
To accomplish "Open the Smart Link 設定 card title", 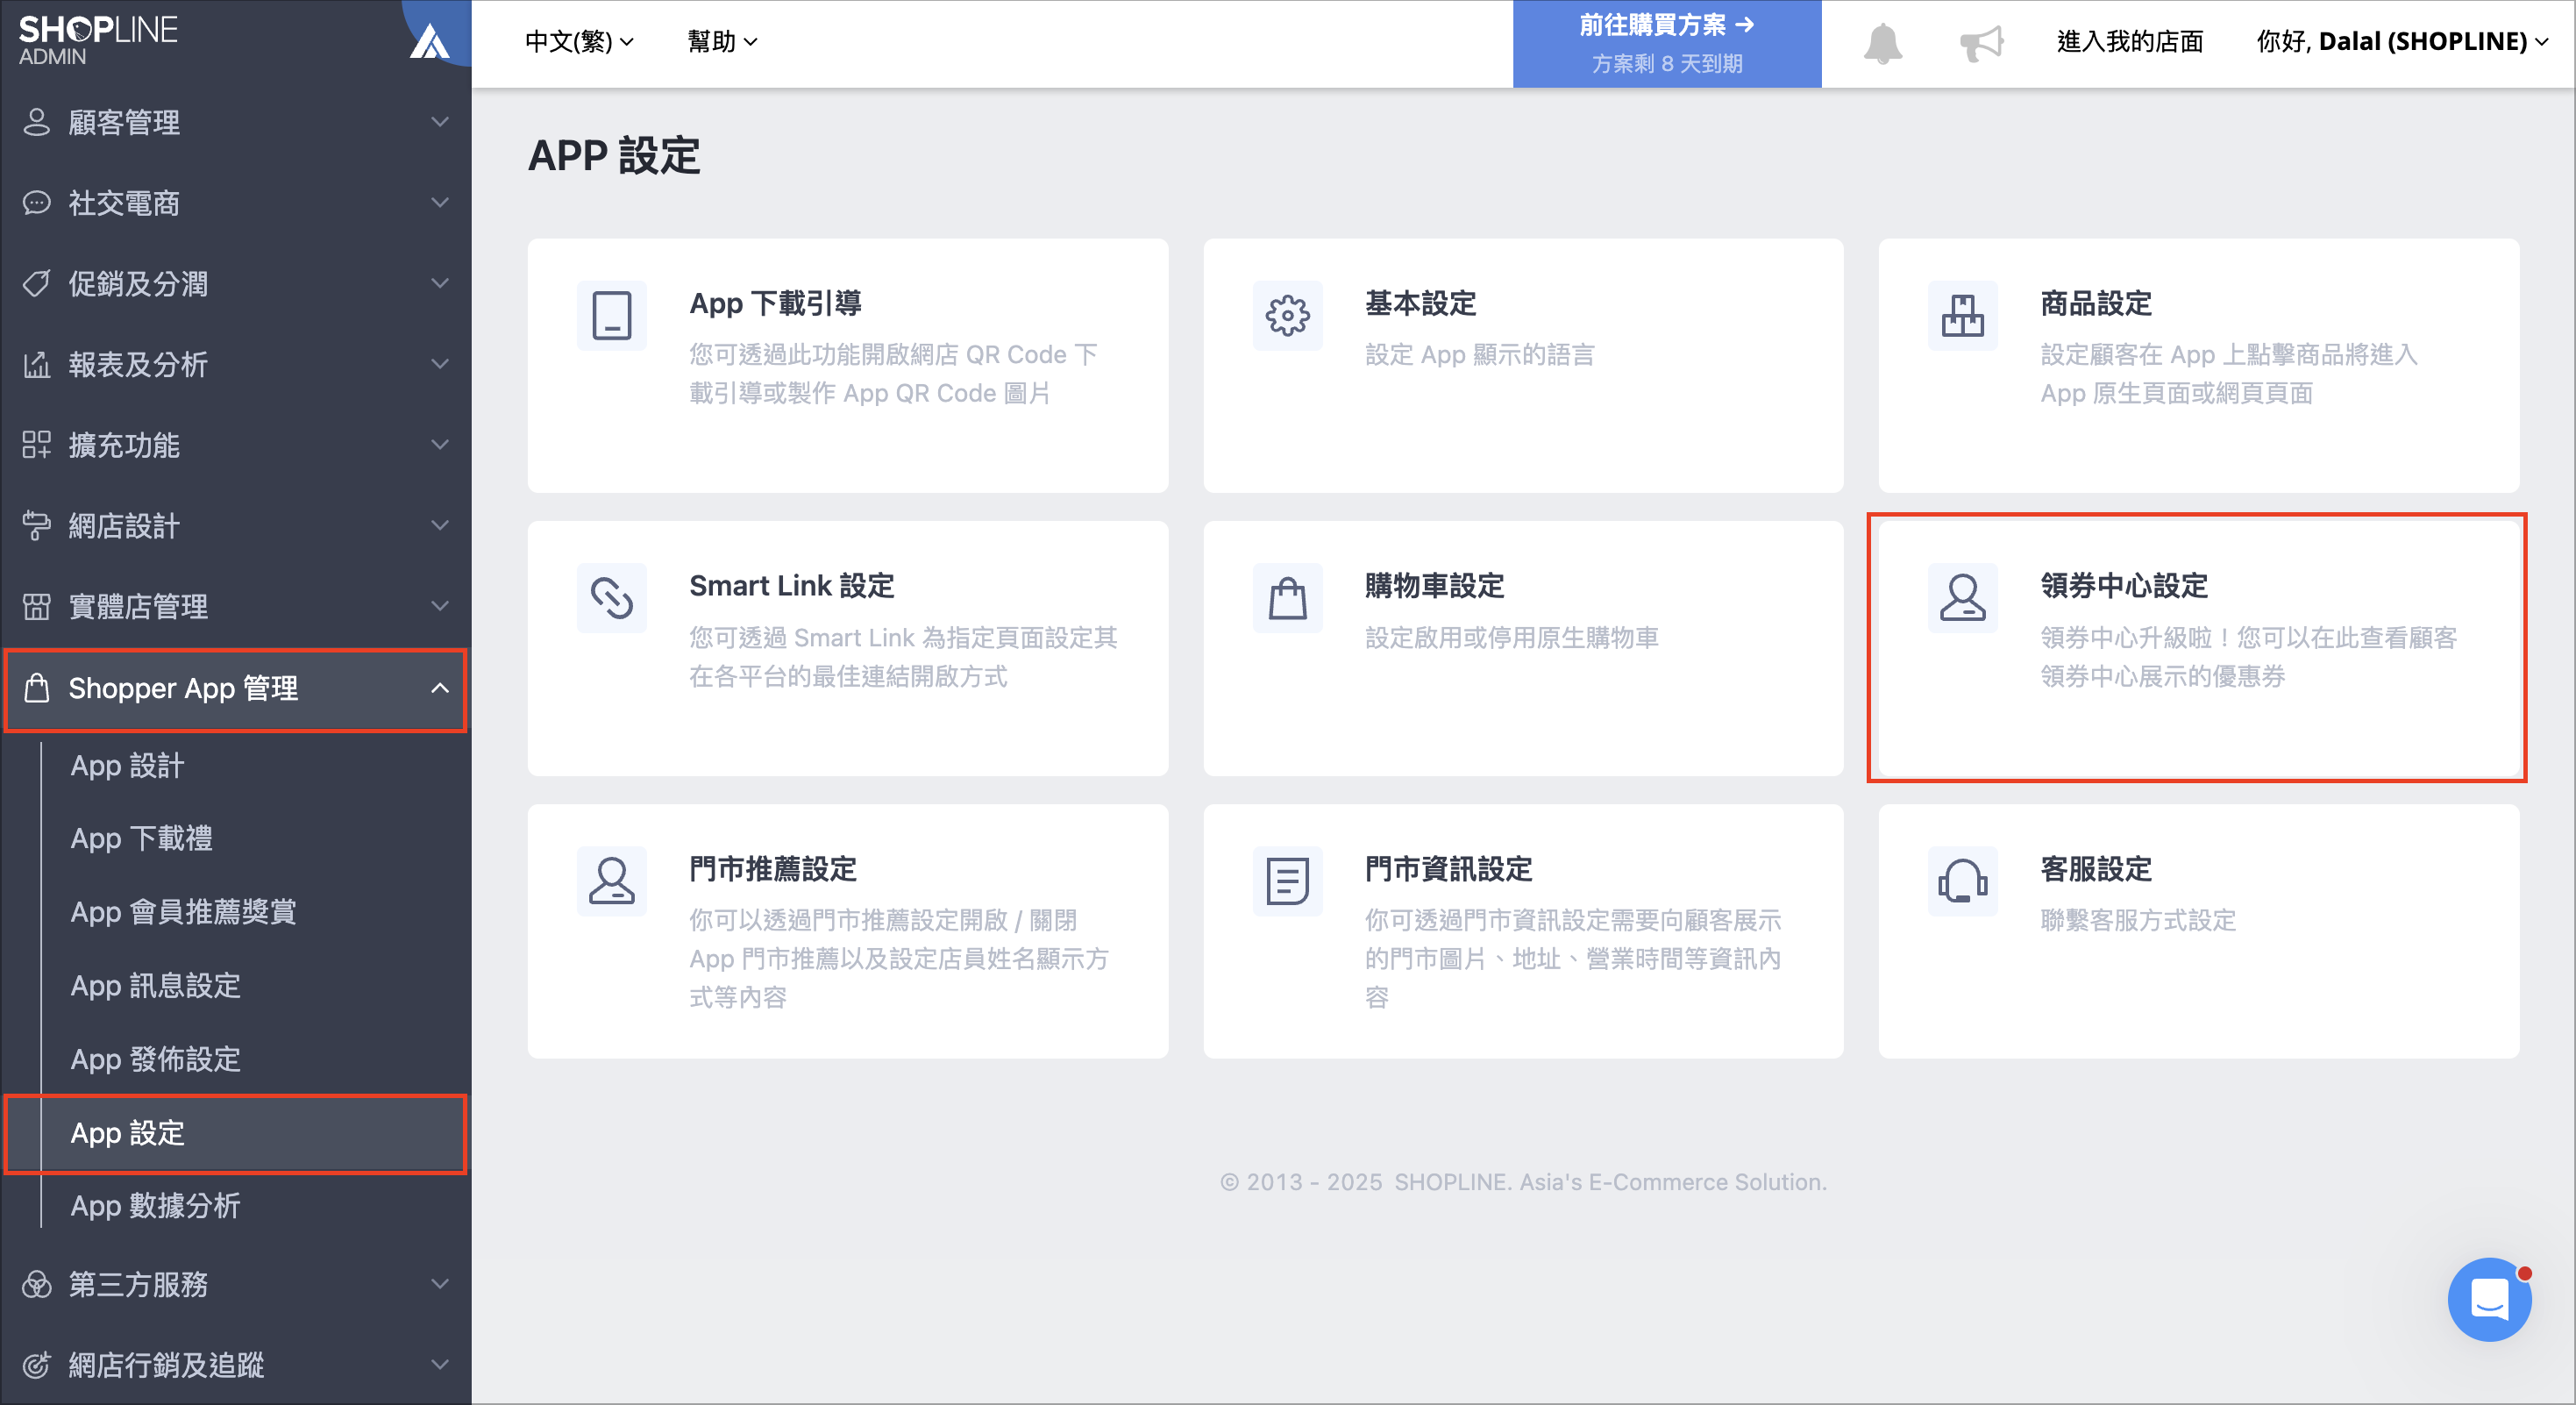I will pyautogui.click(x=791, y=586).
